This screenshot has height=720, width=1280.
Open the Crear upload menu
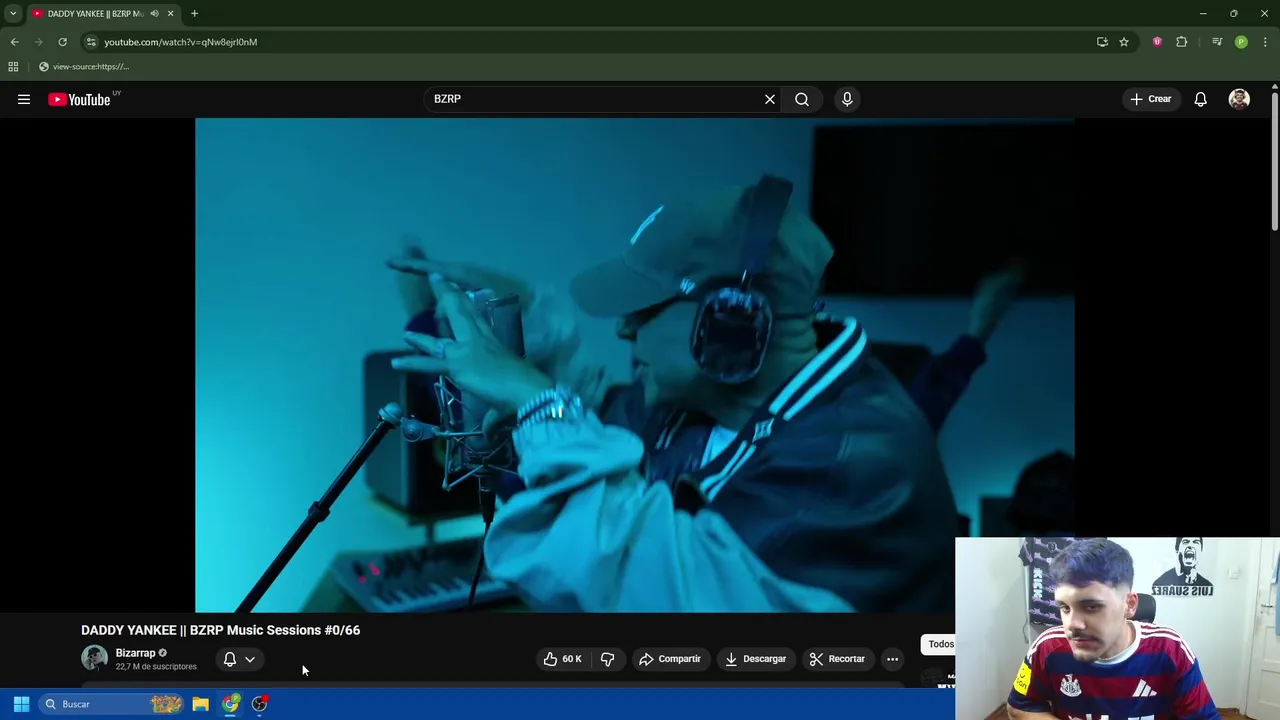coord(1151,99)
